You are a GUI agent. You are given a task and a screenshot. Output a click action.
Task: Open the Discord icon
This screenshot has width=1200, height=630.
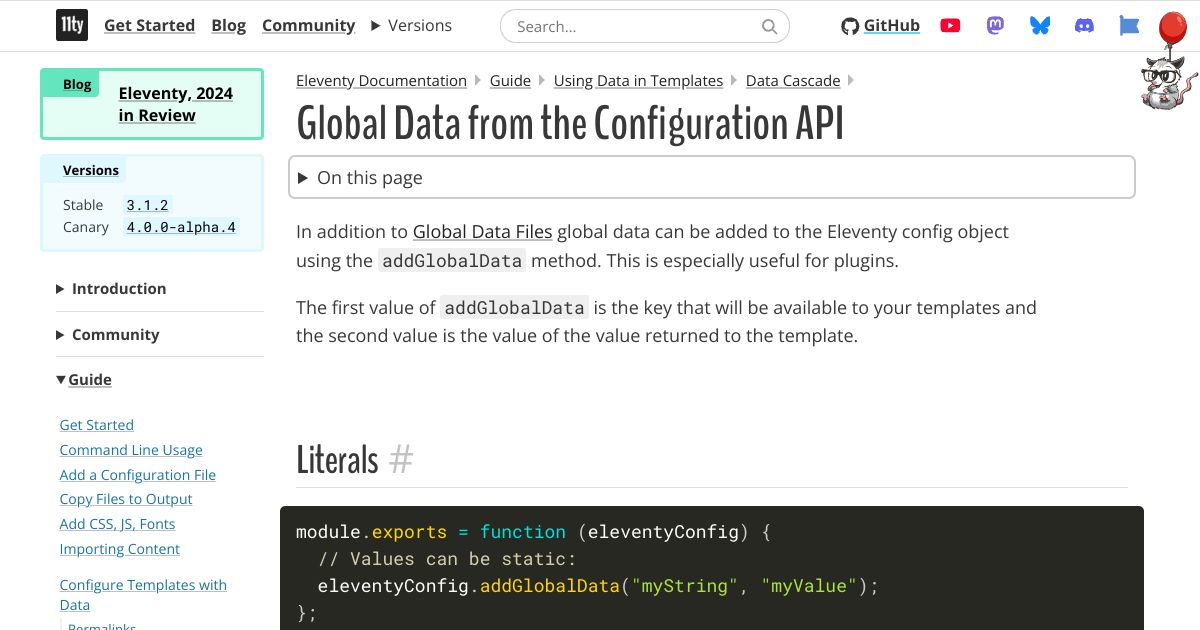tap(1084, 26)
